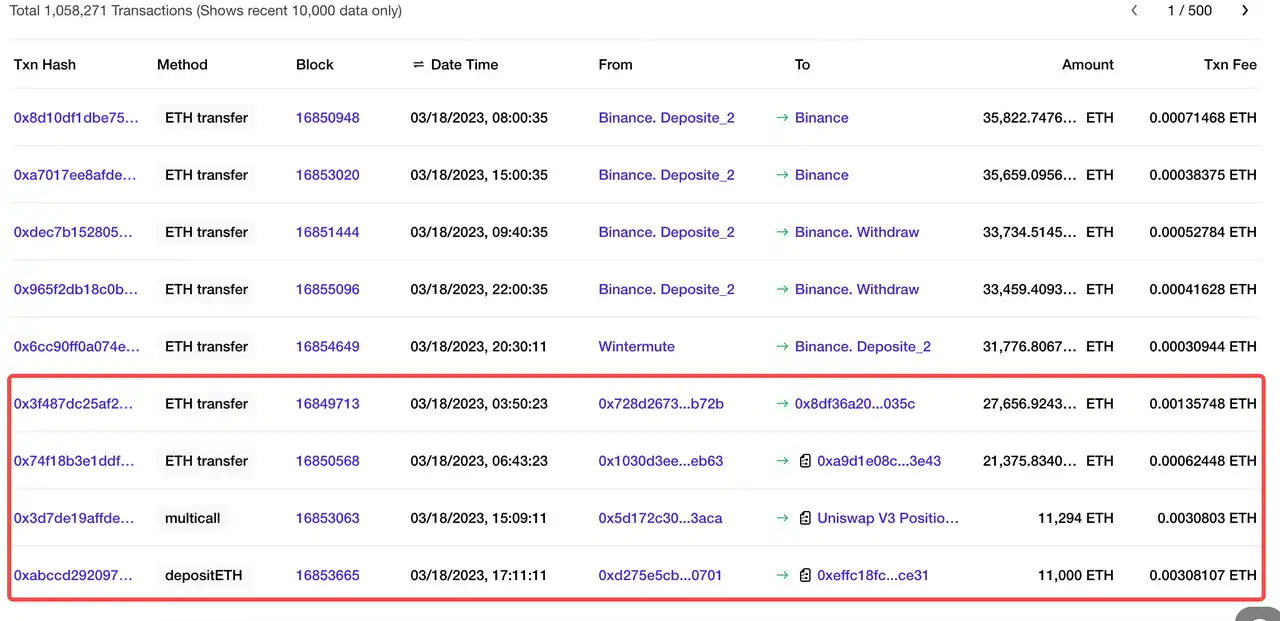Open block 16849713
This screenshot has height=621, width=1280.
pyautogui.click(x=328, y=404)
